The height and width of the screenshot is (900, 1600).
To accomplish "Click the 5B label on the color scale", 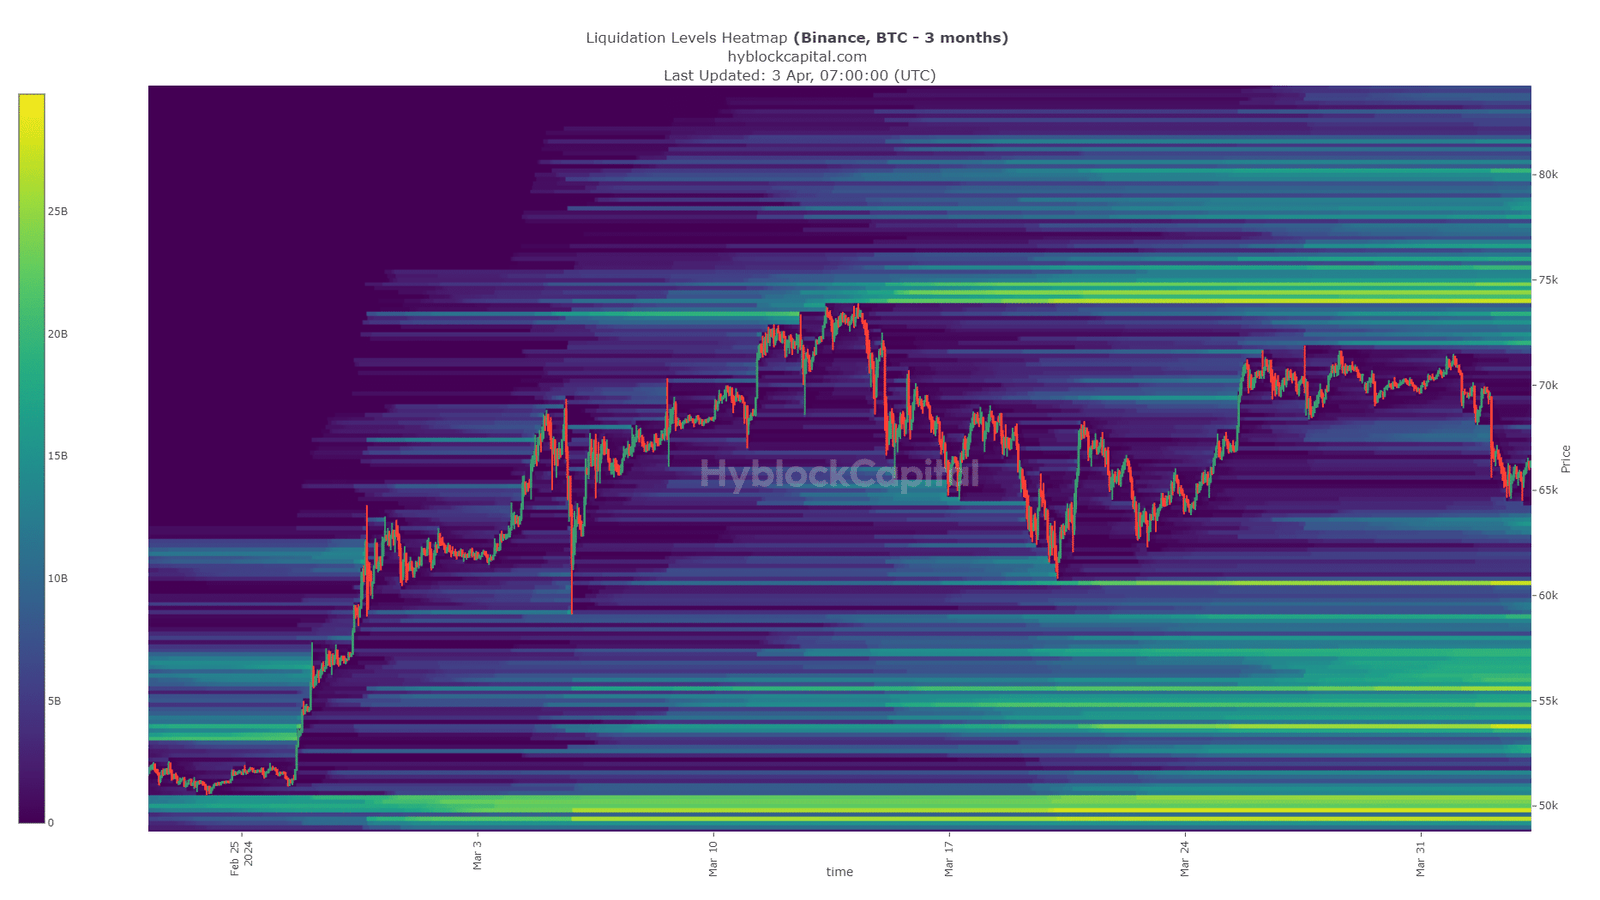I will 55,701.
